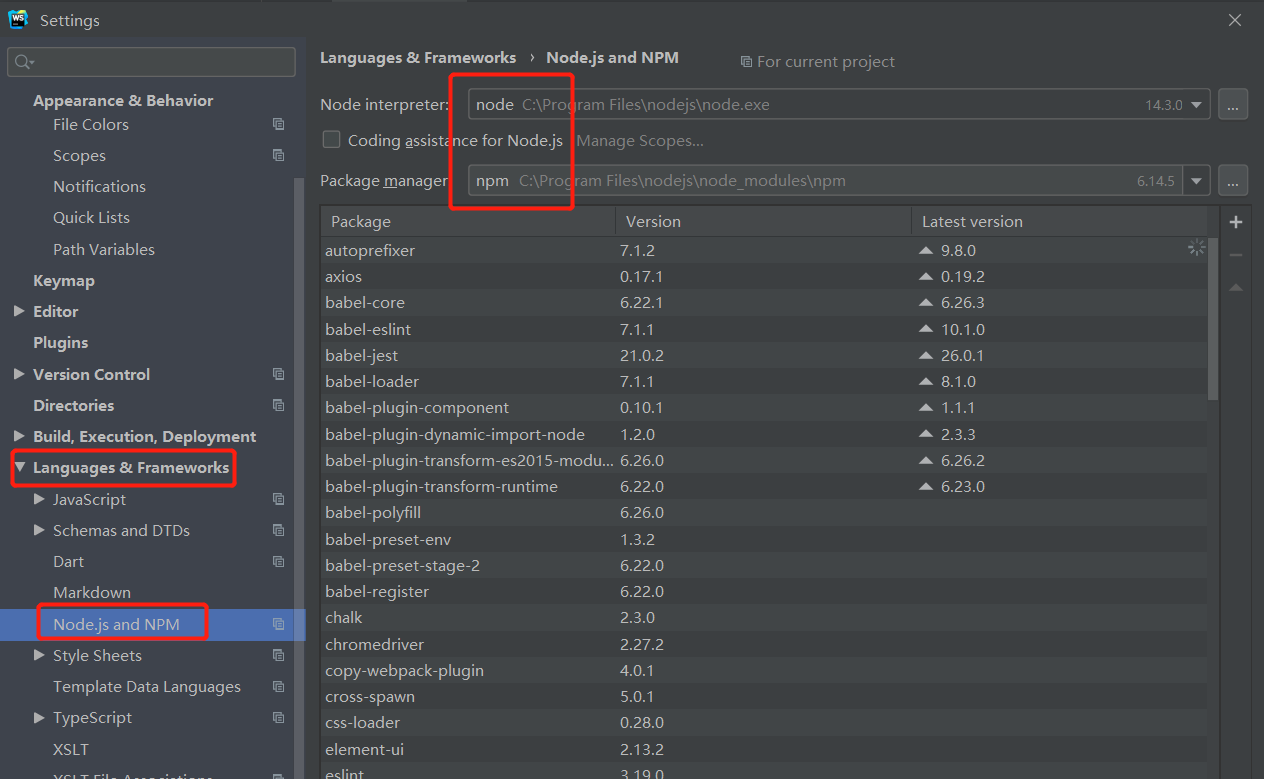
Task: Click project-level icon next to Version Control
Action: click(279, 374)
